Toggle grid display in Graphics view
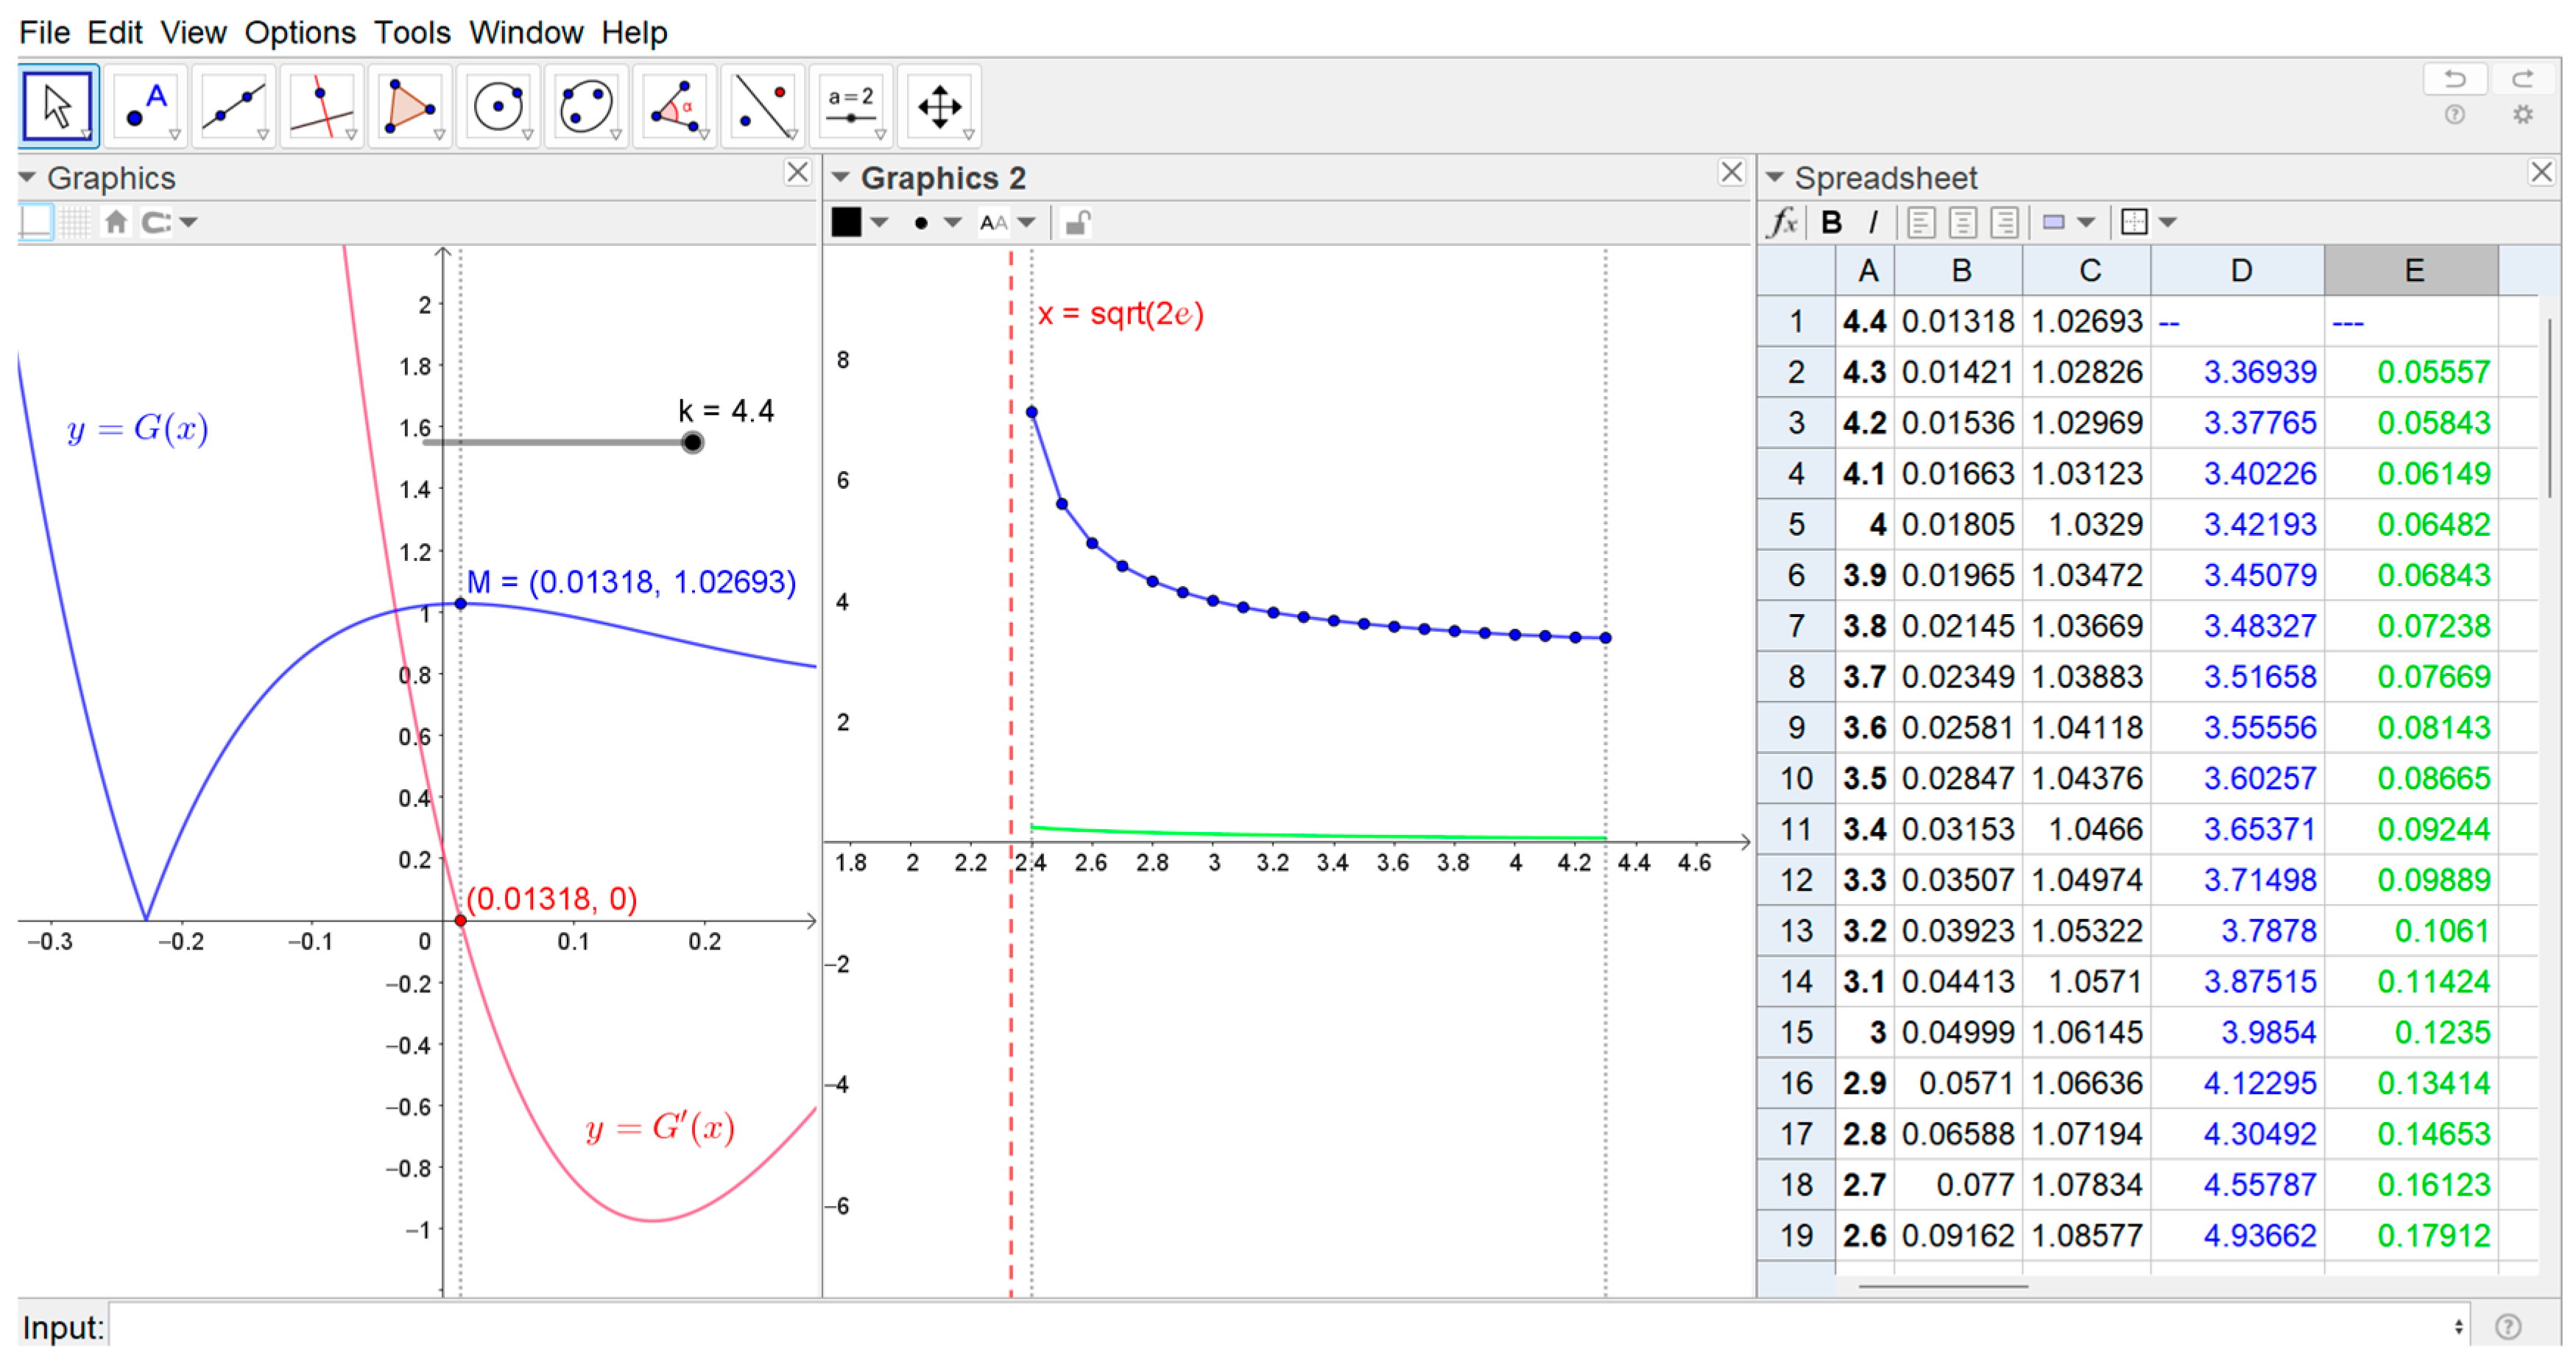This screenshot has height=1365, width=2576. (x=76, y=222)
